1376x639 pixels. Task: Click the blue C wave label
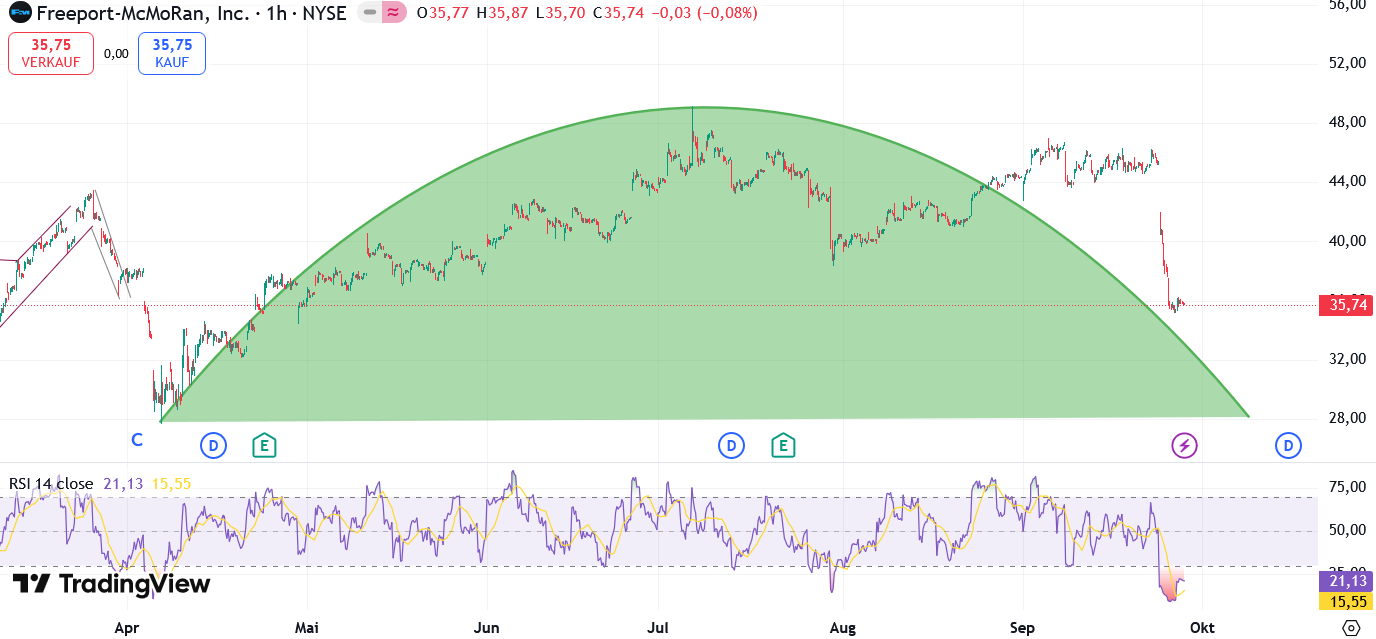pos(137,439)
